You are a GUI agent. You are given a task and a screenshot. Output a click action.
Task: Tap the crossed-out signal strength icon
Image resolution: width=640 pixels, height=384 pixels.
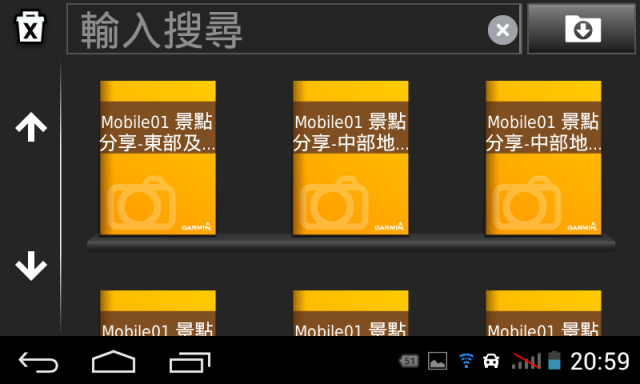tap(527, 361)
